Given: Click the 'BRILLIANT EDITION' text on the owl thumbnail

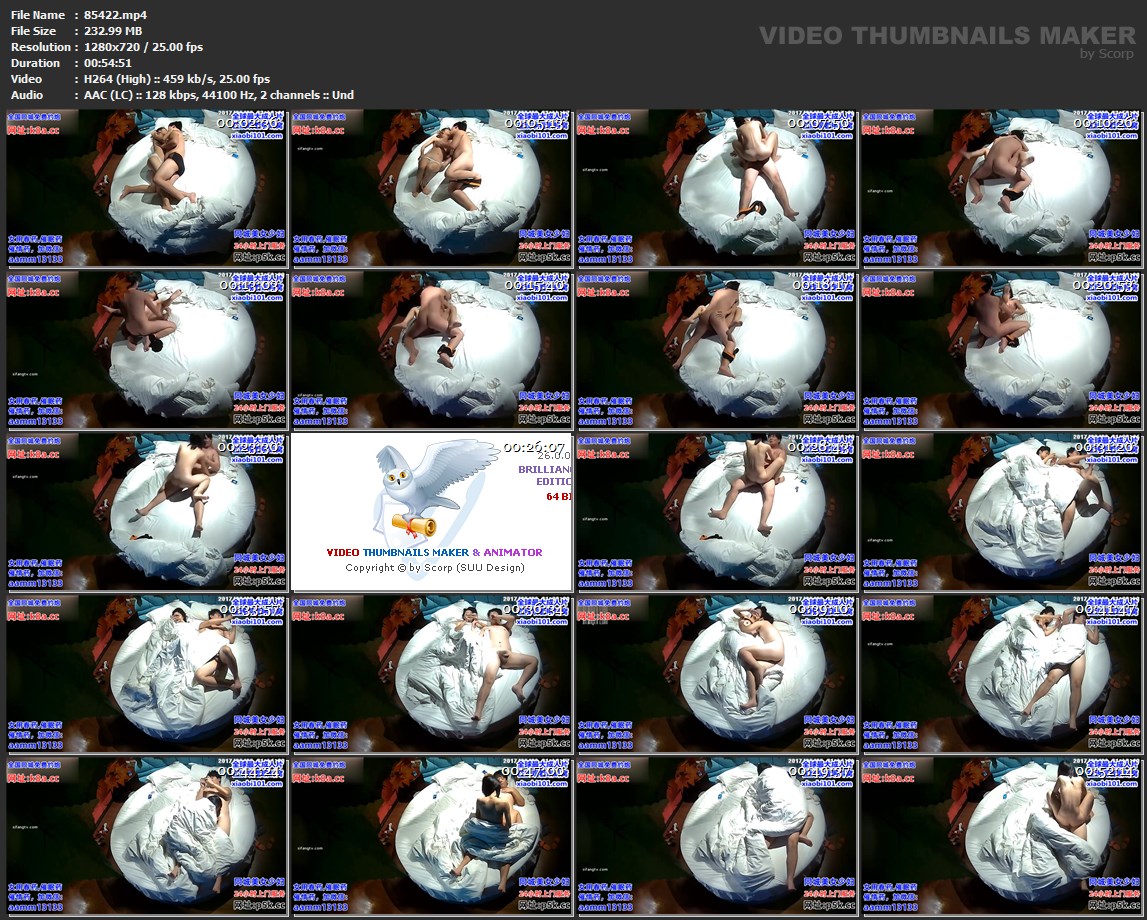Looking at the screenshot, I should 547,475.
